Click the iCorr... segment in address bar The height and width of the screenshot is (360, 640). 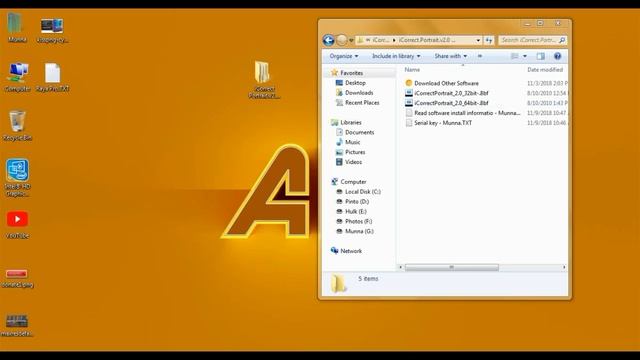coord(380,40)
